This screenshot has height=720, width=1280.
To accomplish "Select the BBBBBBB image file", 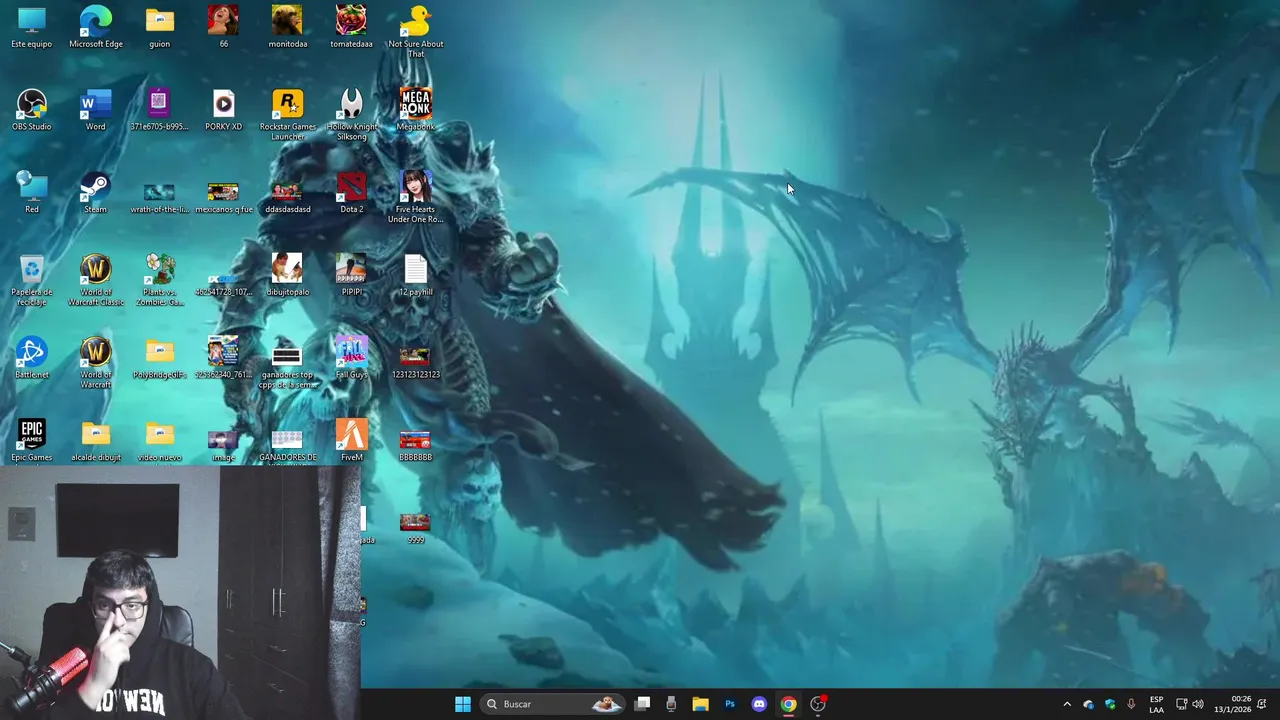I will 415,445.
